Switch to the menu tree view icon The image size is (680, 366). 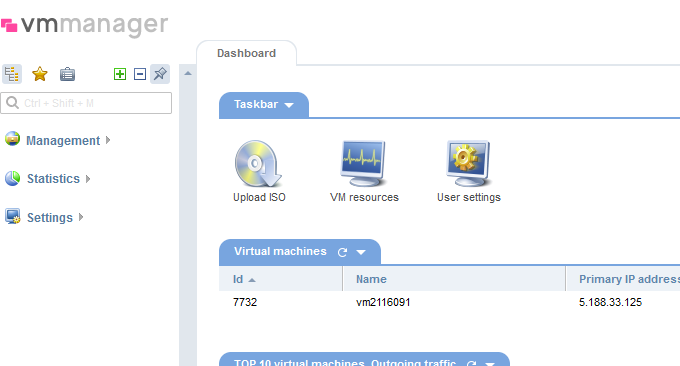(12, 74)
